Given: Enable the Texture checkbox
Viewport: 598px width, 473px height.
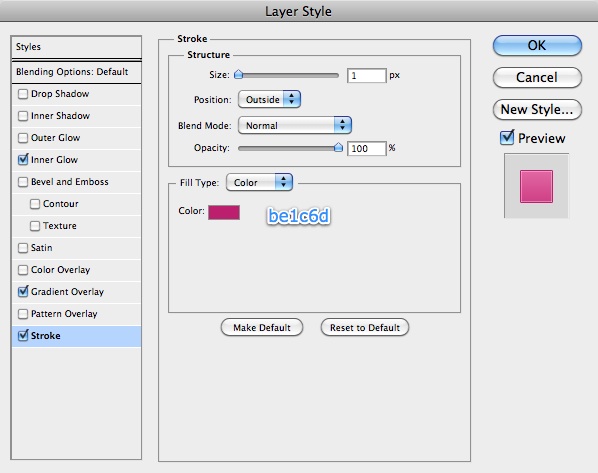Looking at the screenshot, I should [35, 226].
